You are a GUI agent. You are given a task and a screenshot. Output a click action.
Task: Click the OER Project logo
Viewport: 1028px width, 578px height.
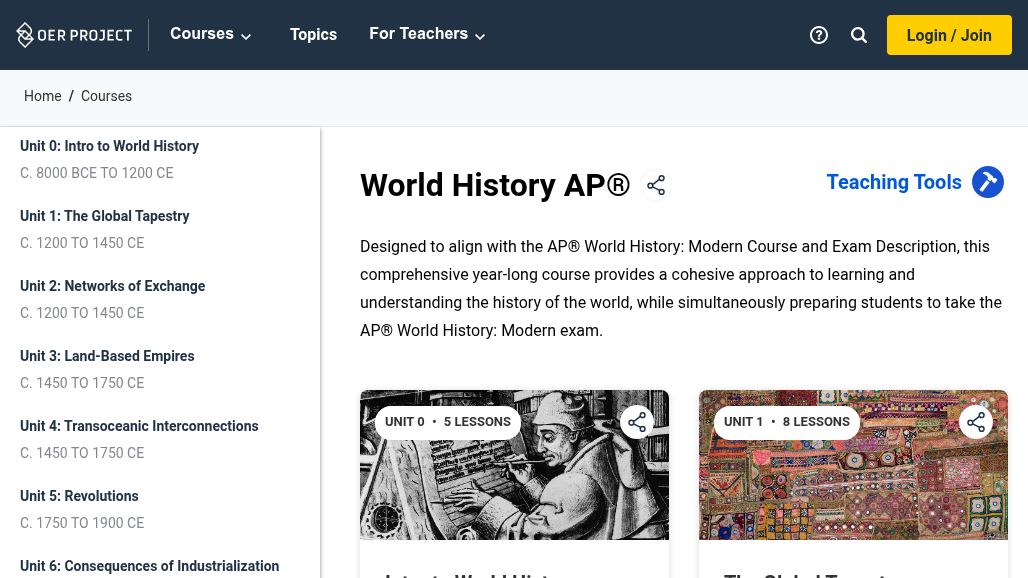[x=74, y=35]
